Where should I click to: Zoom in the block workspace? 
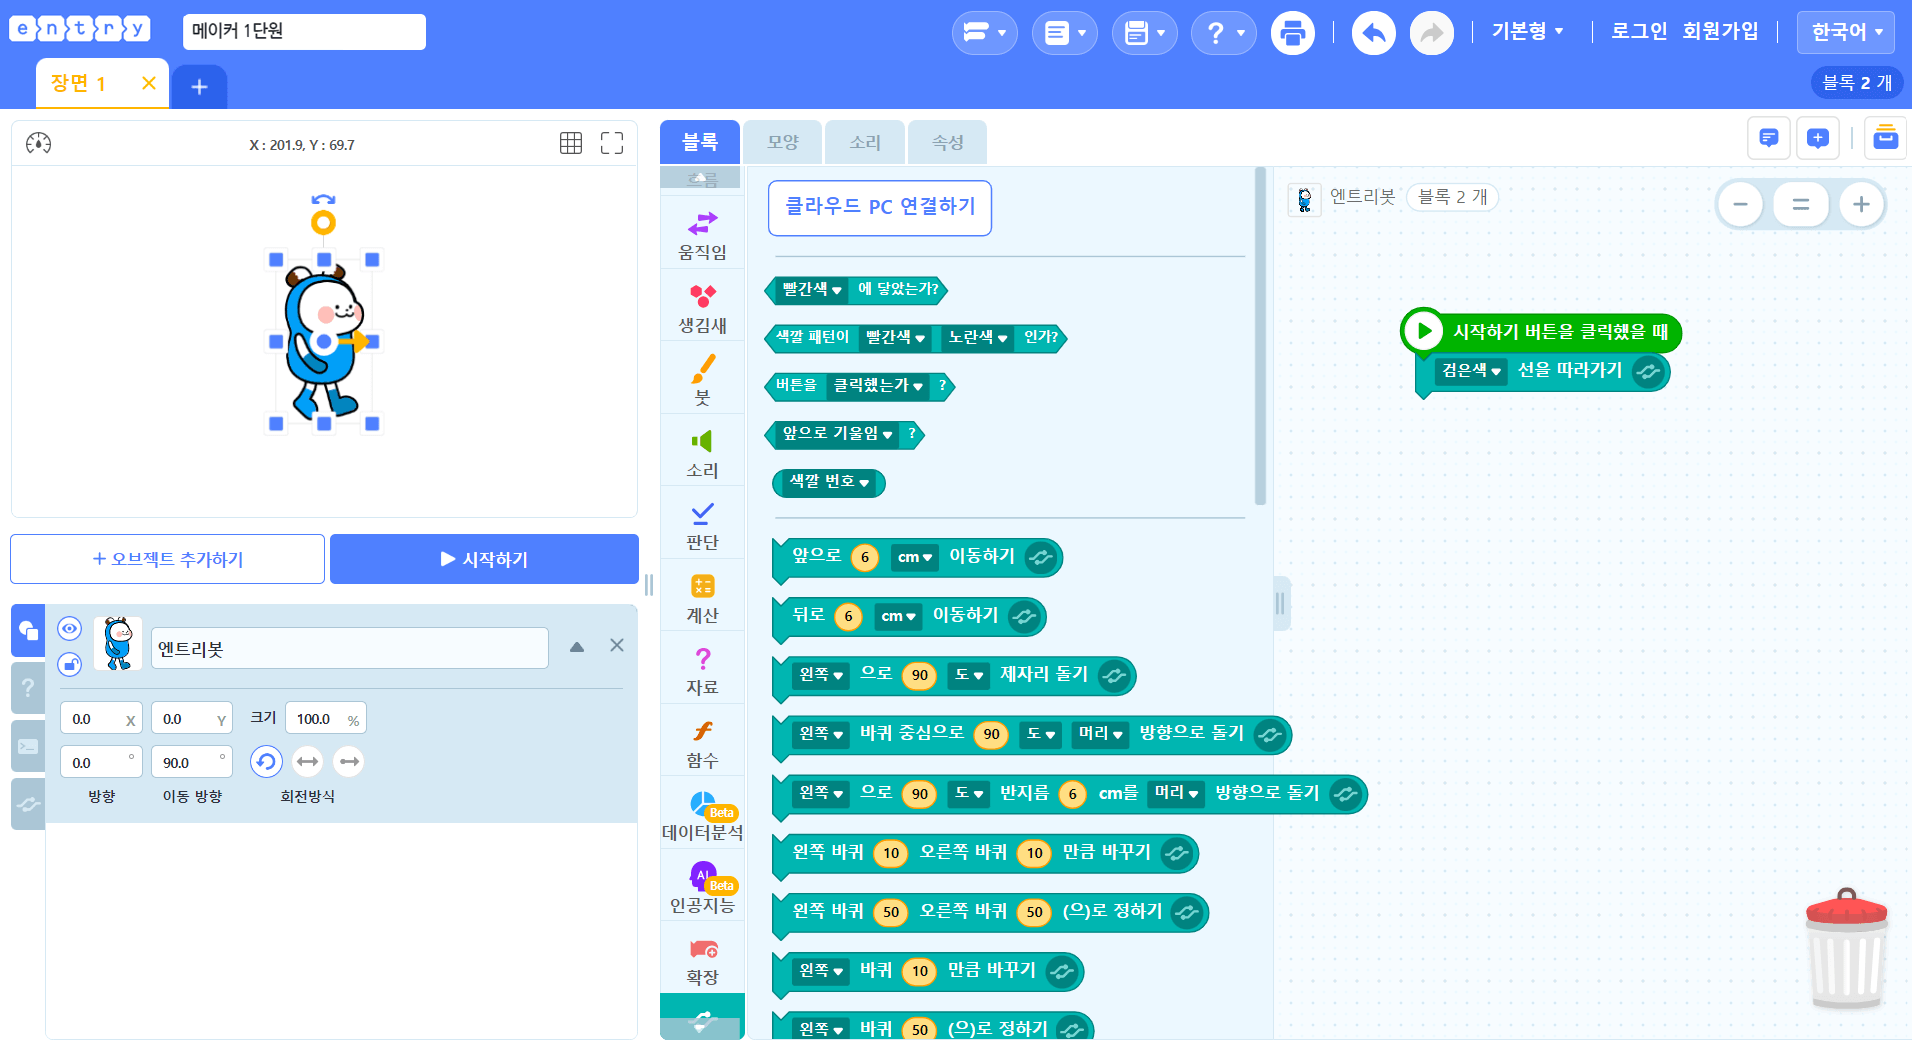(1861, 204)
